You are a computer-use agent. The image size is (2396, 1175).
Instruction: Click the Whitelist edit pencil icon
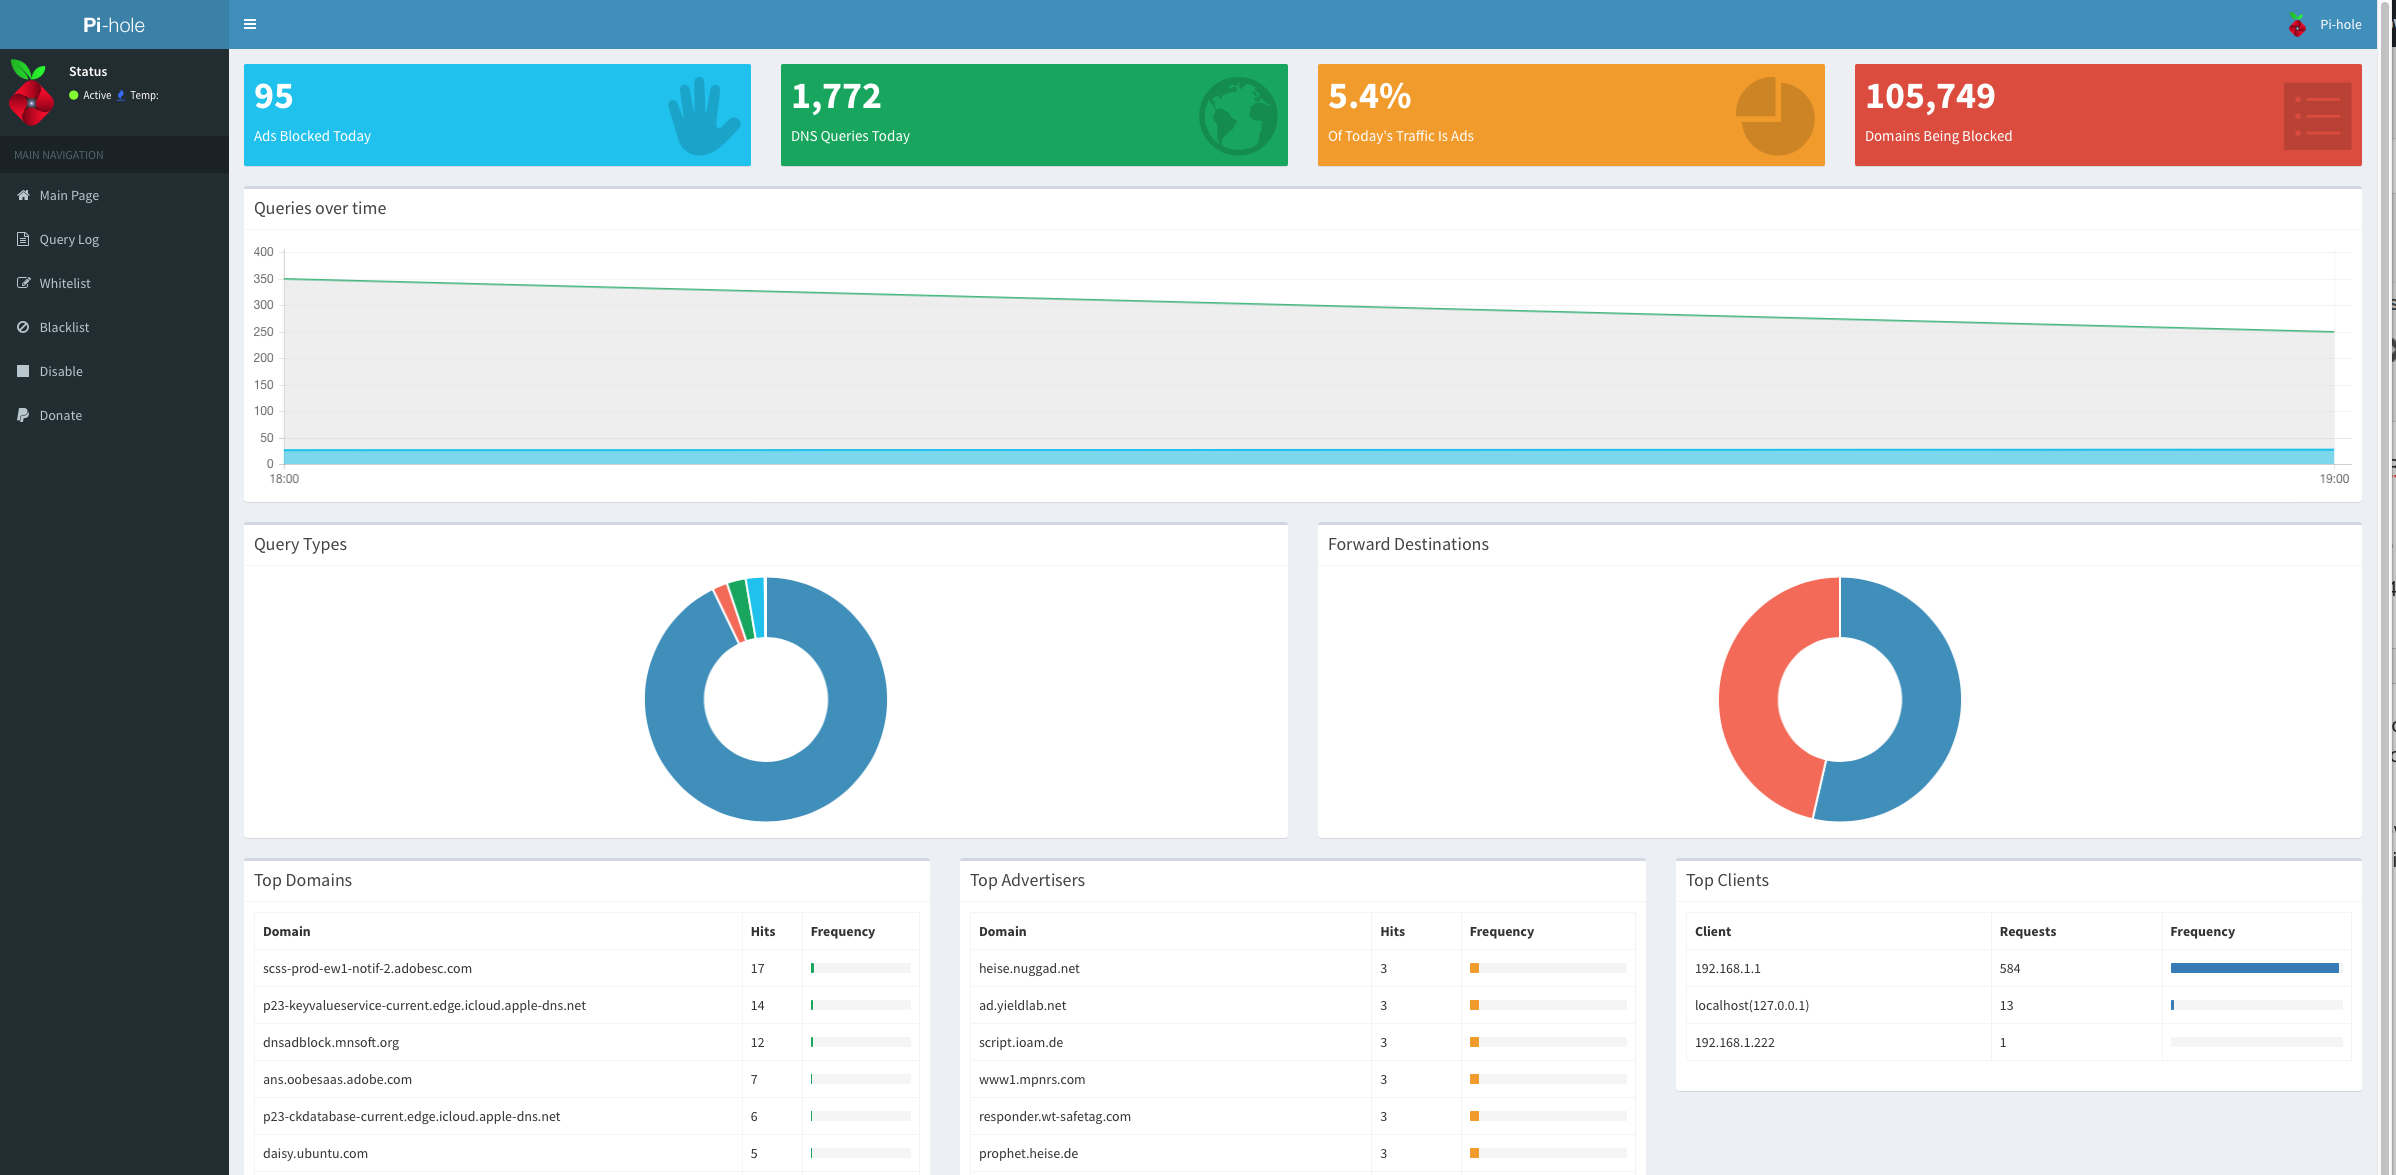[23, 283]
